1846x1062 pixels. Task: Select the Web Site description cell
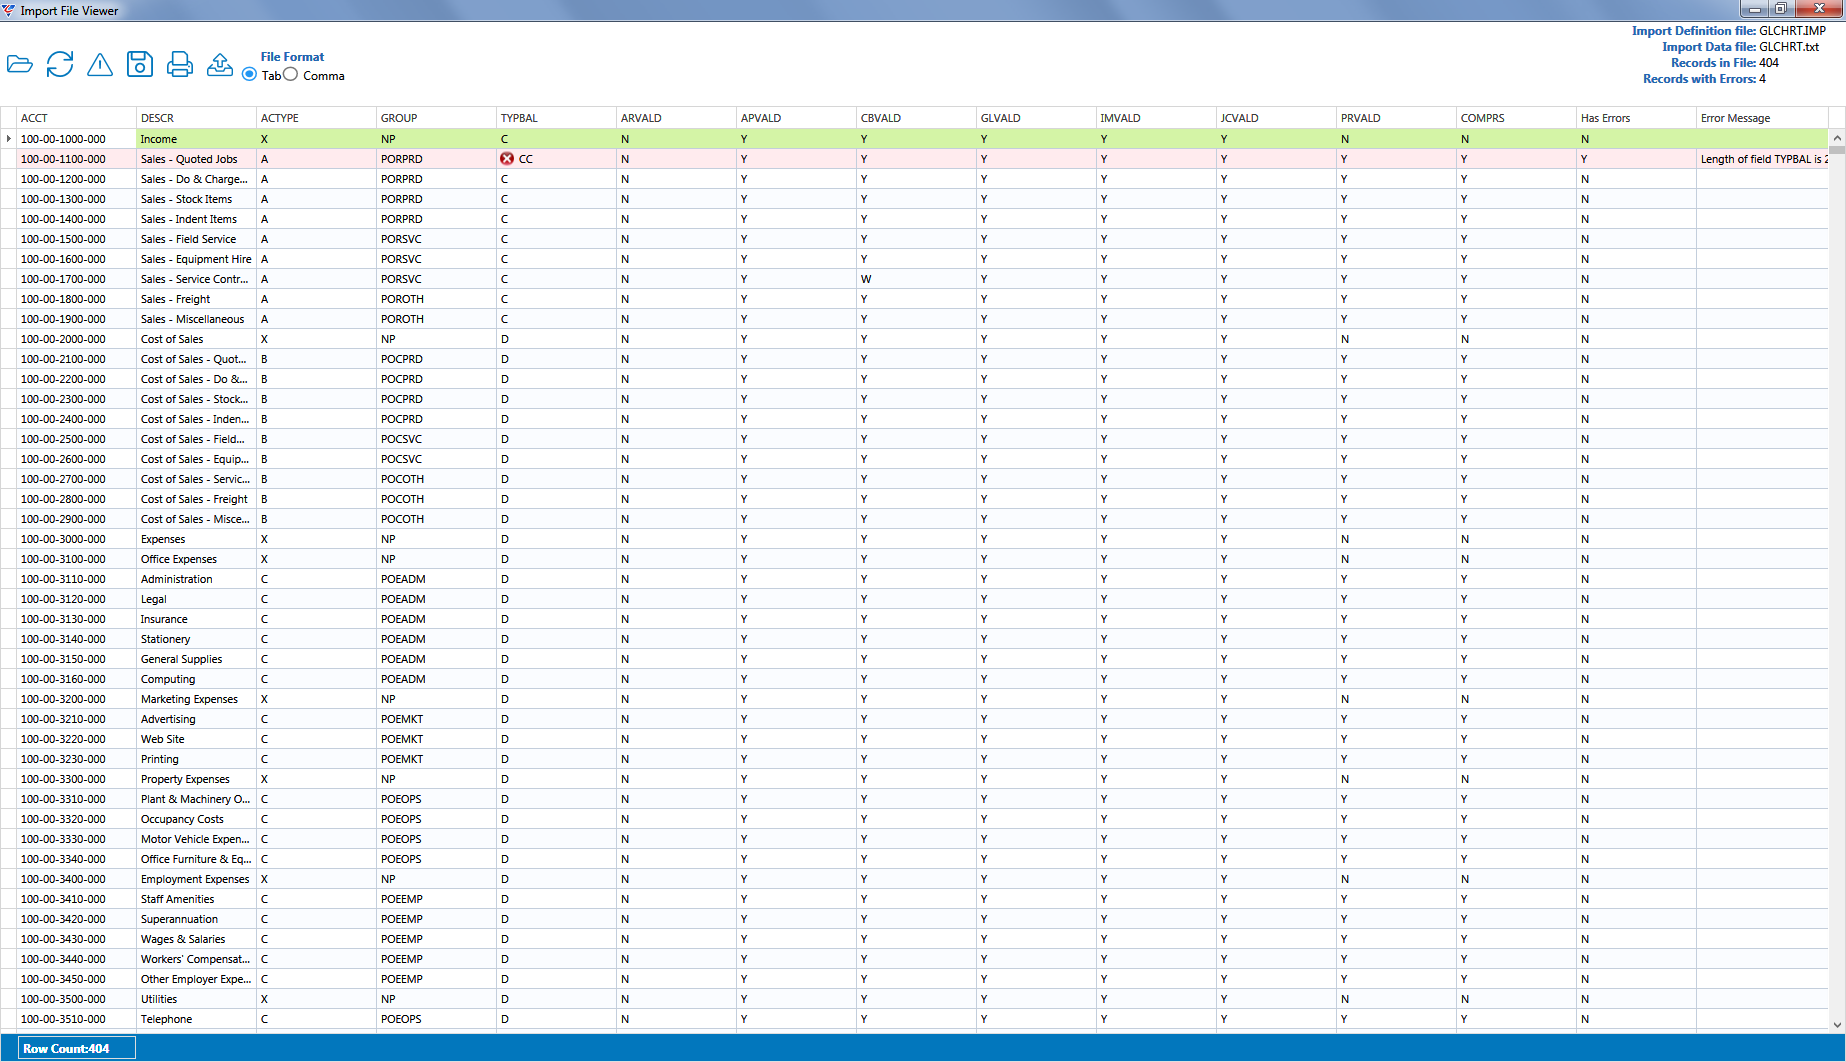[196, 739]
